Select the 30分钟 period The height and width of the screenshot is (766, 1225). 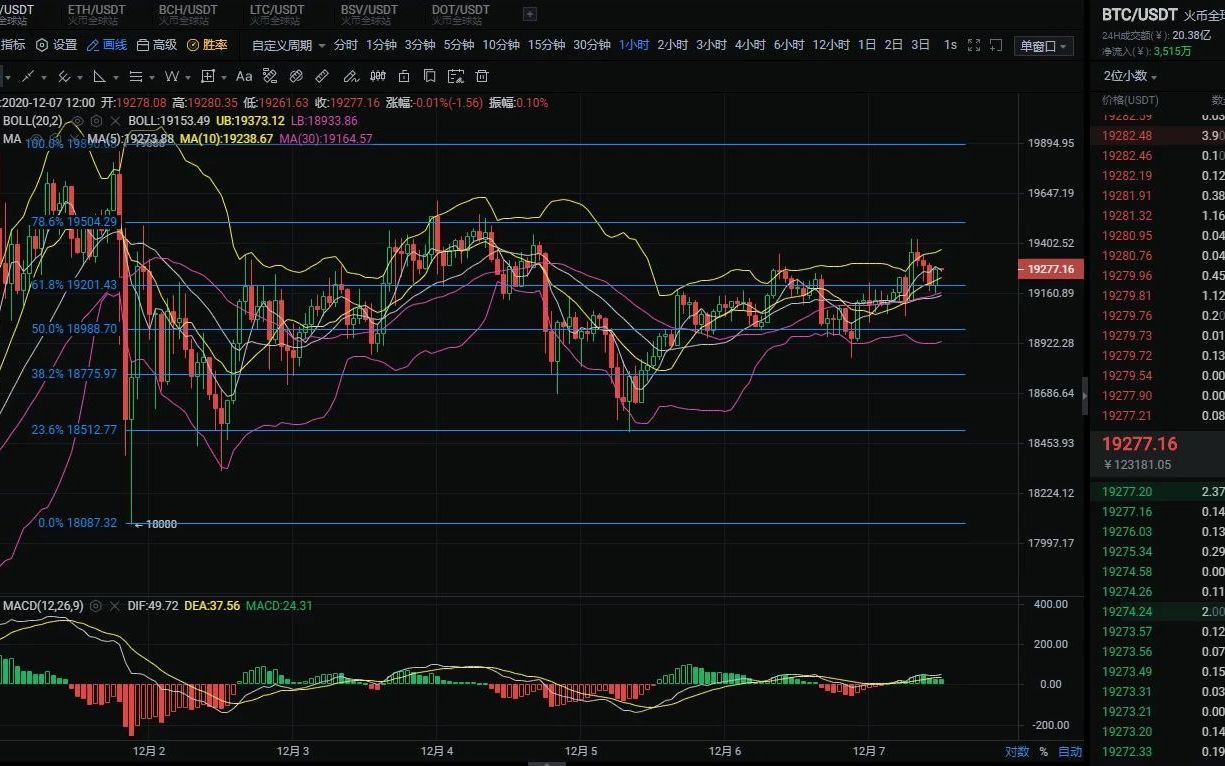coord(591,45)
